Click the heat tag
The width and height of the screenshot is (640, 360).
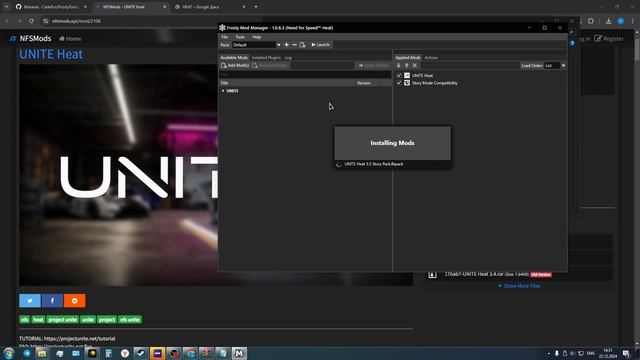click(38, 320)
